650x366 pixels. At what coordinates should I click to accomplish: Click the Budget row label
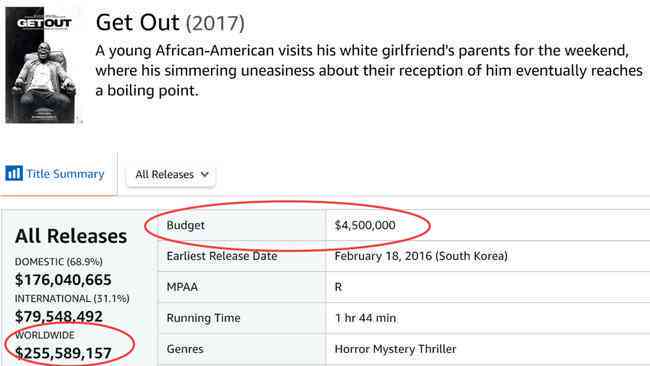[185, 225]
